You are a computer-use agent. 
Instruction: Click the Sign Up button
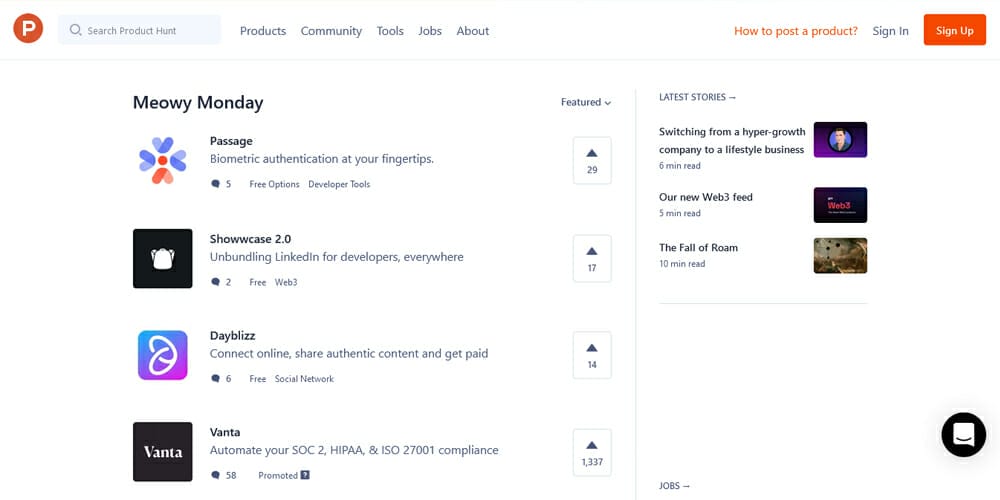click(955, 30)
